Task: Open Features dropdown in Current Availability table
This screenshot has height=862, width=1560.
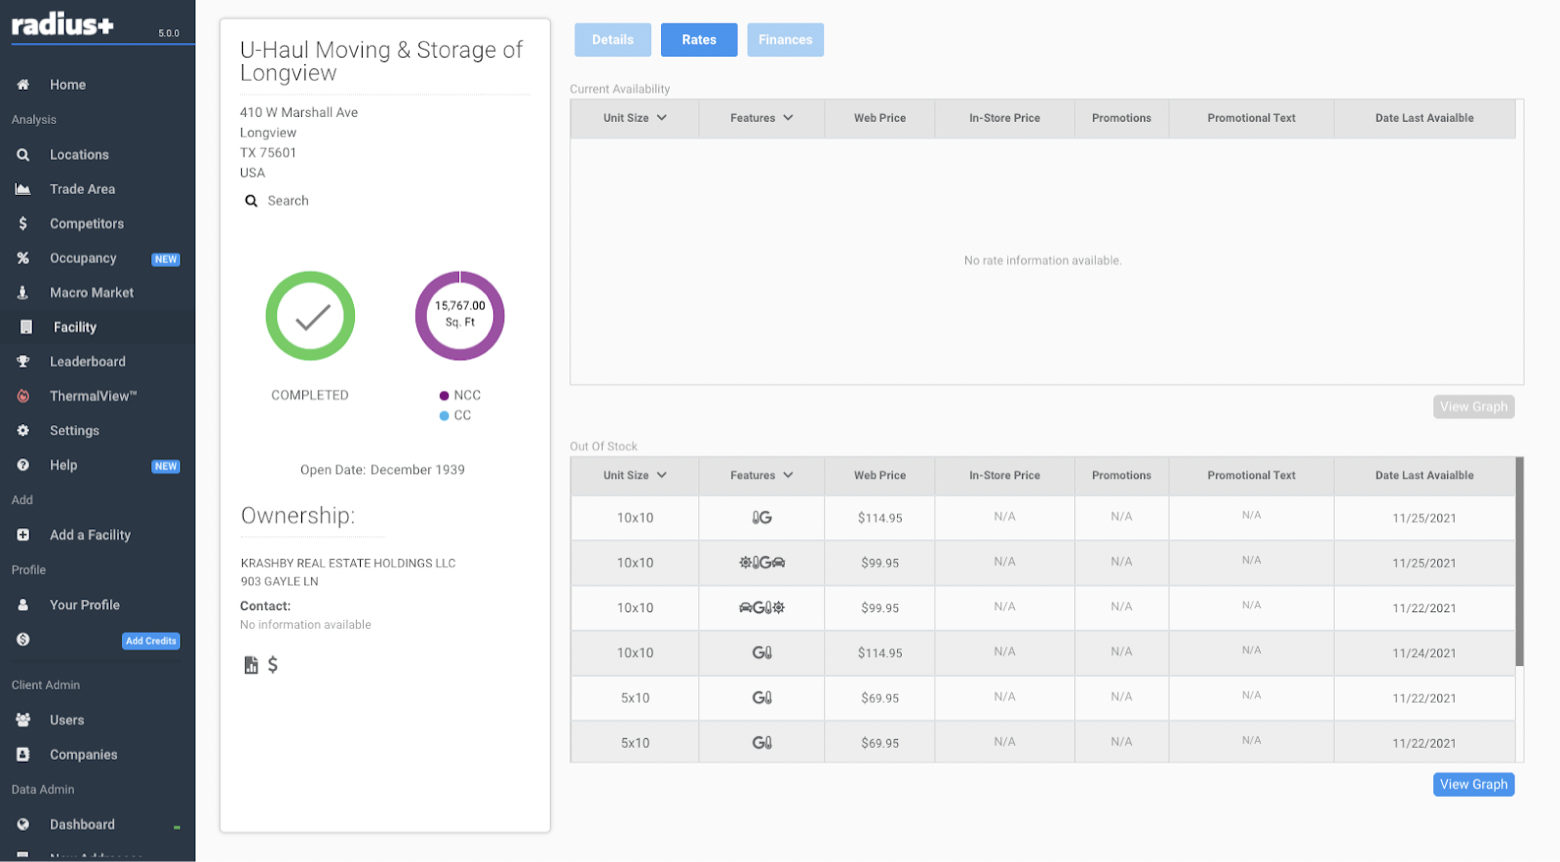Action: pos(762,118)
